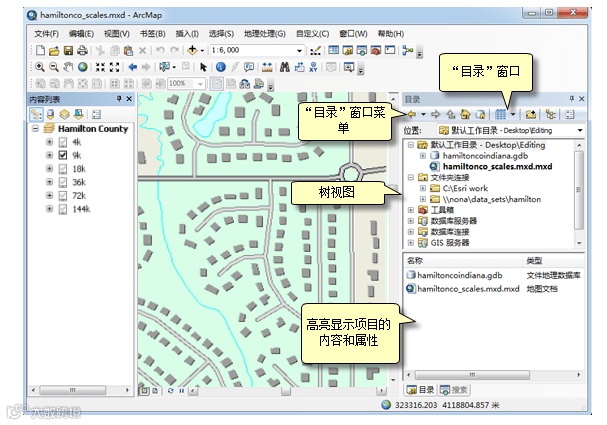
Task: Collapse the 文件夹连接 node
Action: (411, 178)
